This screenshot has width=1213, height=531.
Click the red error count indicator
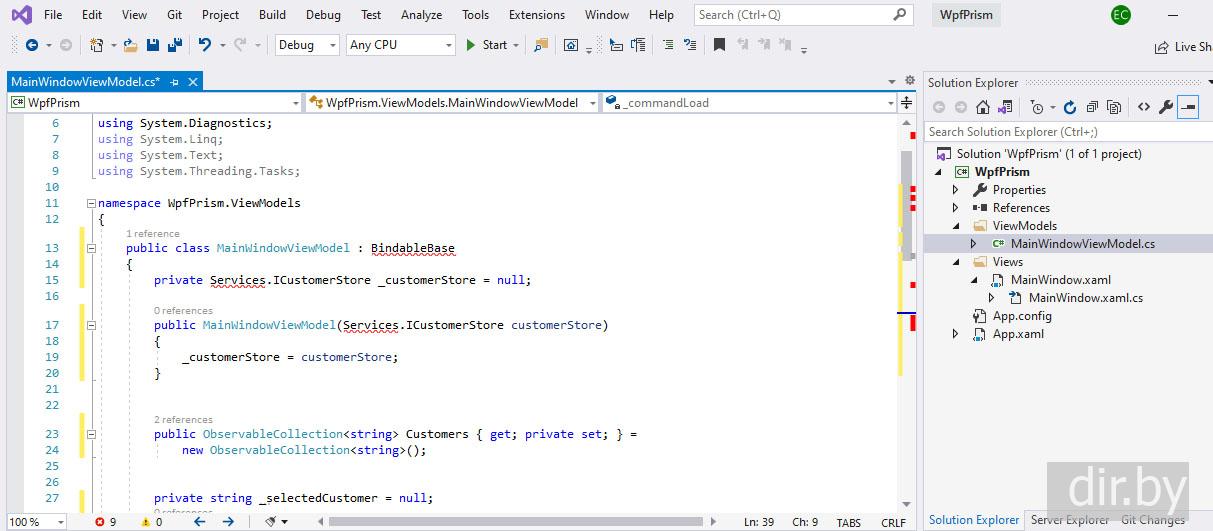[105, 522]
